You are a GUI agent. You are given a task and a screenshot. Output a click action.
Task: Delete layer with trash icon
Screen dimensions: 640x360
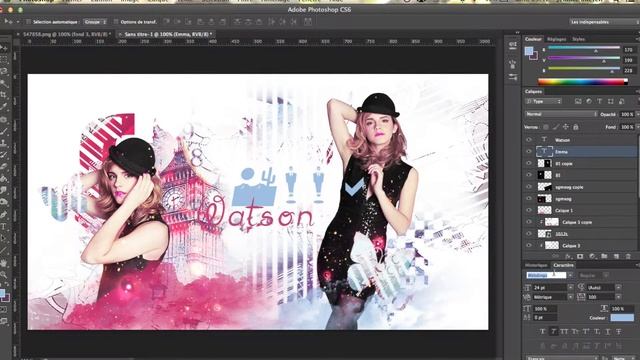(629, 256)
